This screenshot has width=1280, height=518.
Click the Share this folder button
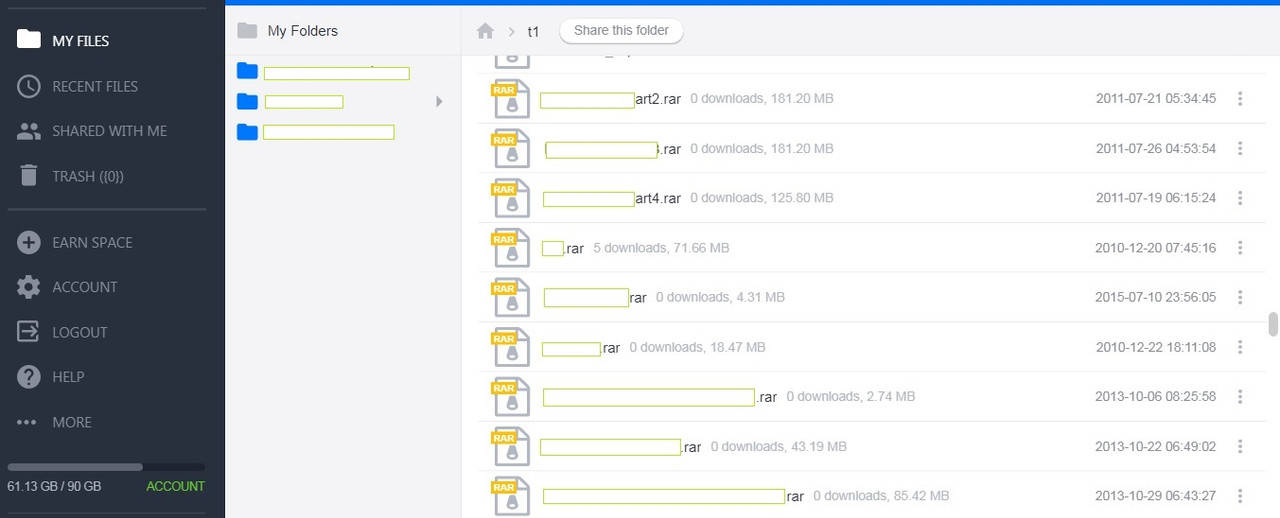(621, 31)
